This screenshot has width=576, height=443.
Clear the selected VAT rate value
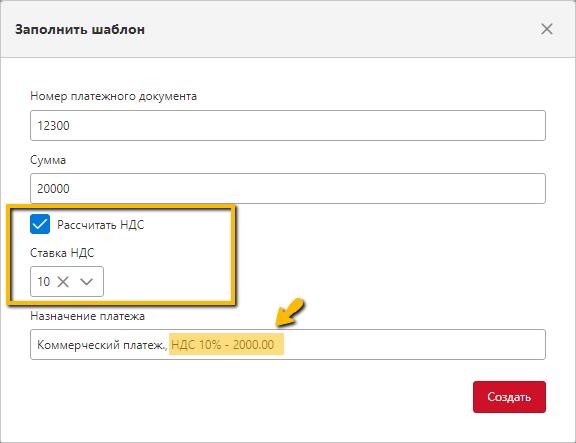click(x=63, y=282)
